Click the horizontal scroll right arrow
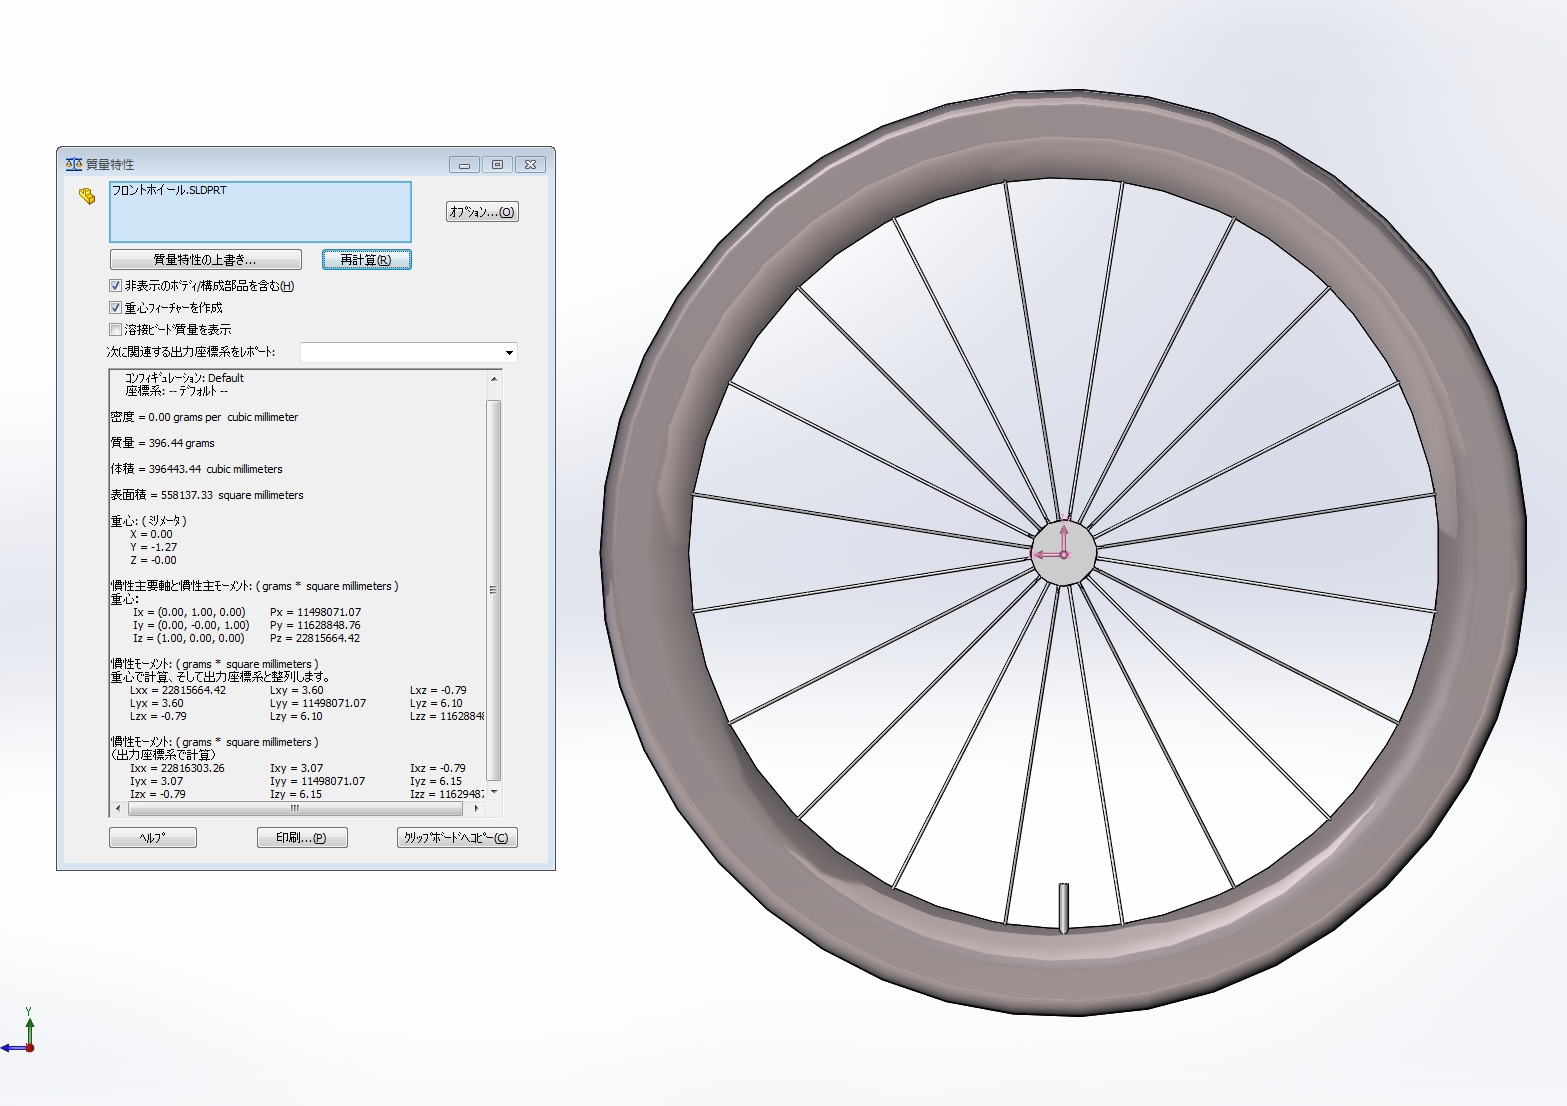The image size is (1567, 1106). pyautogui.click(x=476, y=808)
